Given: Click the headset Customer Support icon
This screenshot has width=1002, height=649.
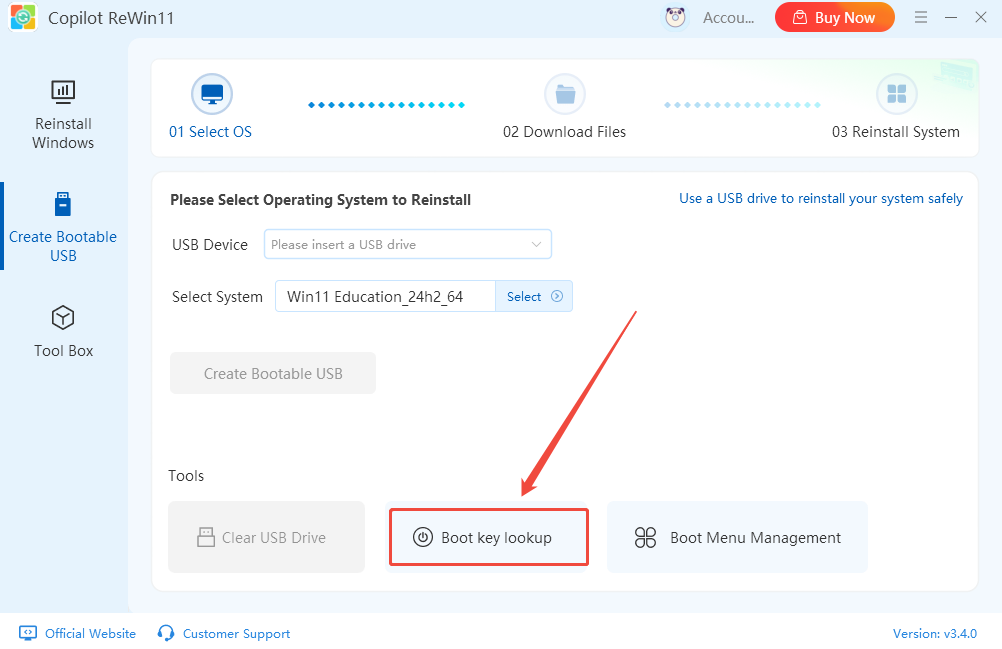Looking at the screenshot, I should click(x=167, y=633).
